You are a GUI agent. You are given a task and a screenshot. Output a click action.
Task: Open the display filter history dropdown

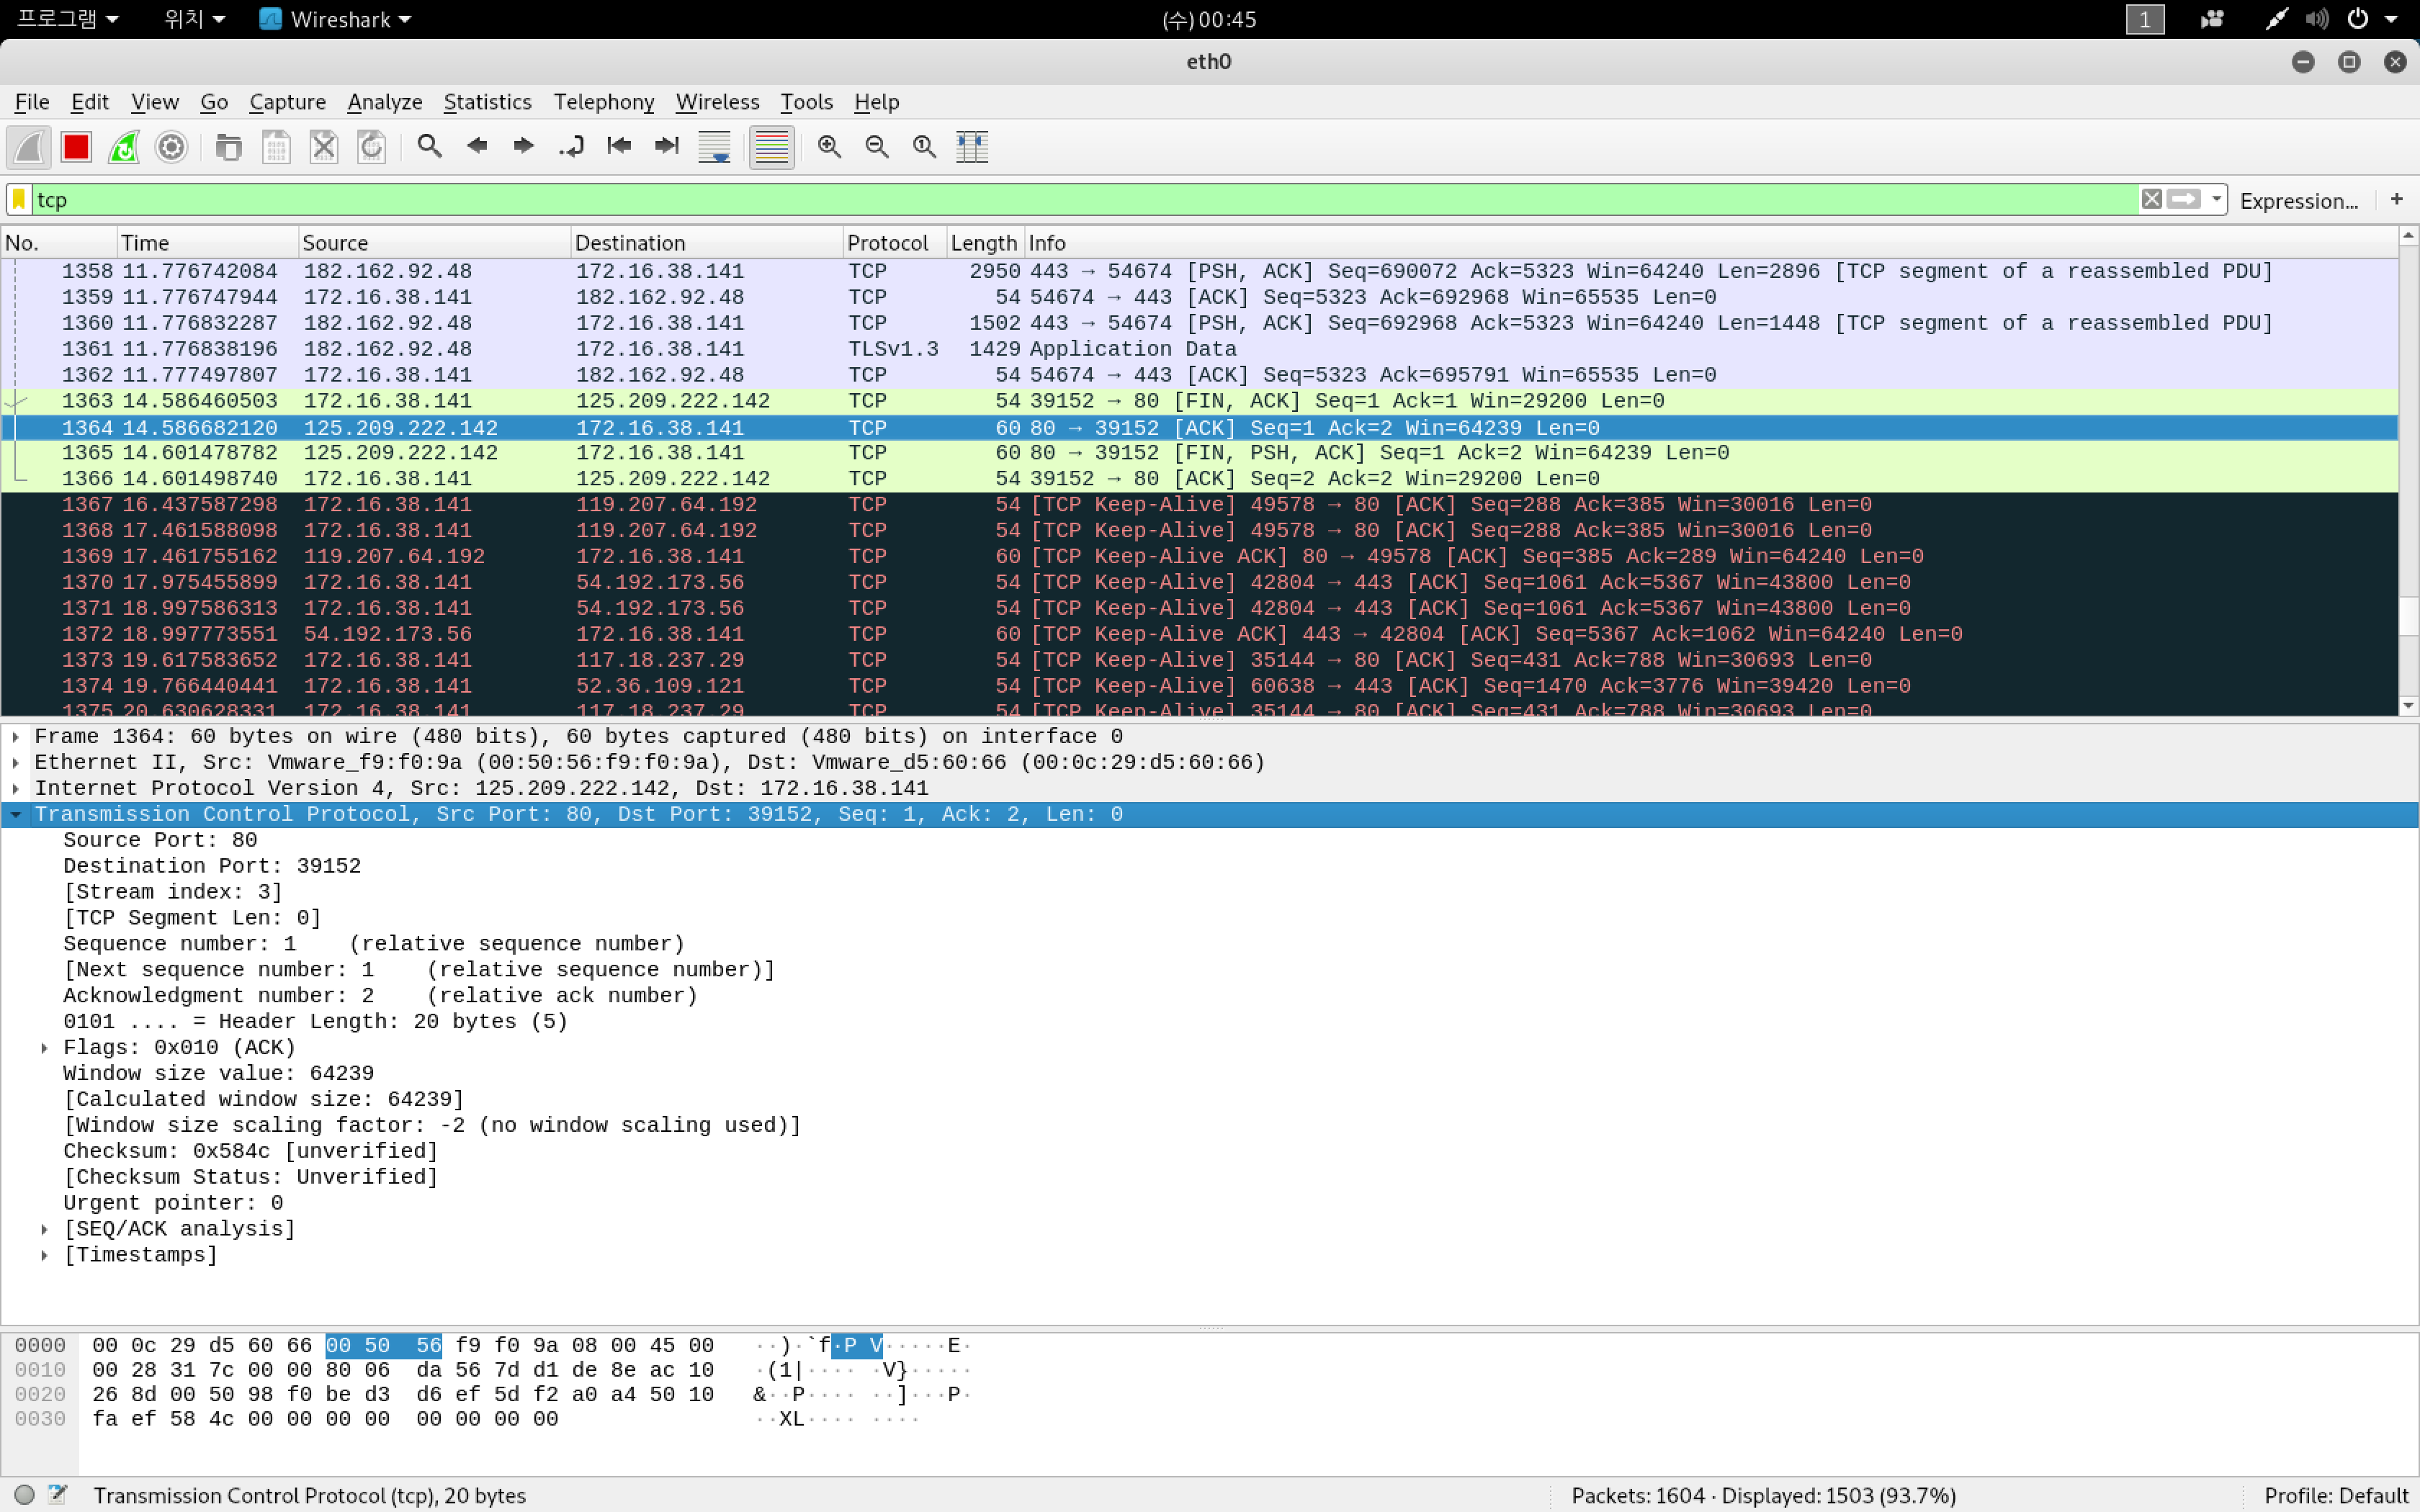coord(2217,199)
